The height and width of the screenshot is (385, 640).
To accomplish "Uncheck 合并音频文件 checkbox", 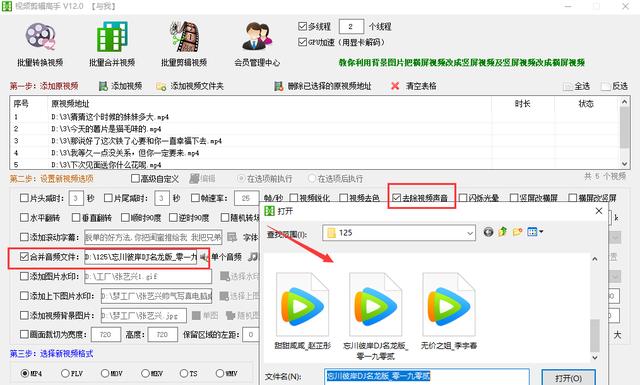I will (24, 256).
